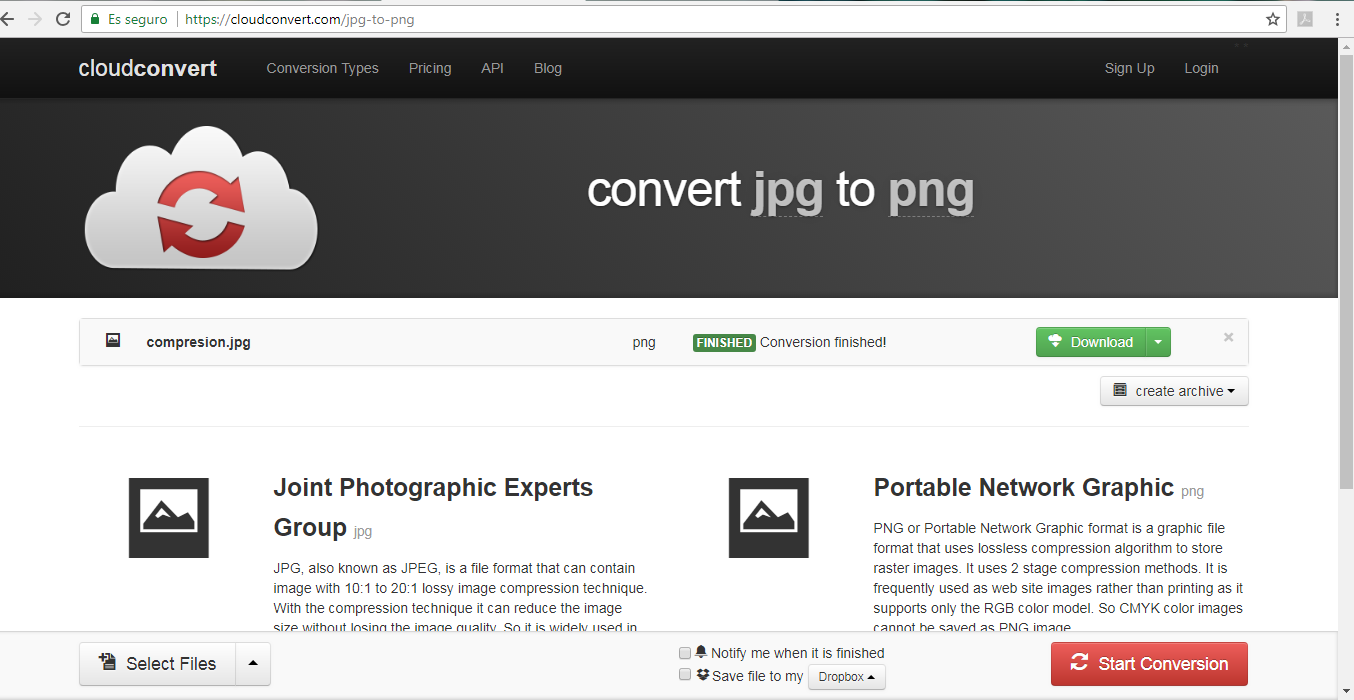Viewport: 1354px width, 700px height.
Task: Click the bell icon next to Notify me
Action: [701, 652]
